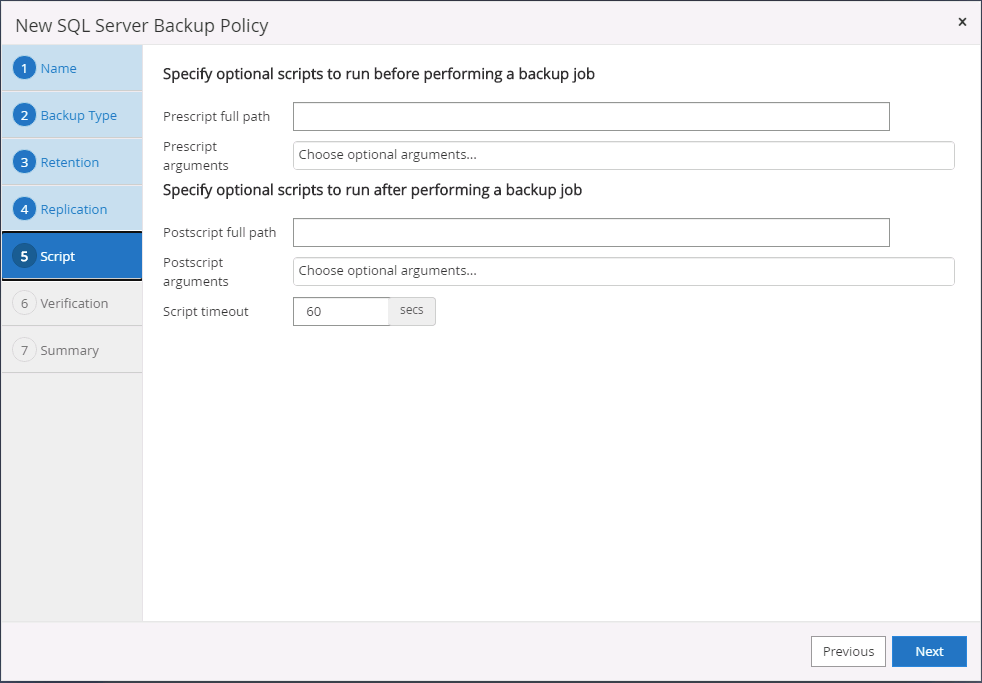
Task: Focus the Prescript full path field
Action: [x=591, y=117]
